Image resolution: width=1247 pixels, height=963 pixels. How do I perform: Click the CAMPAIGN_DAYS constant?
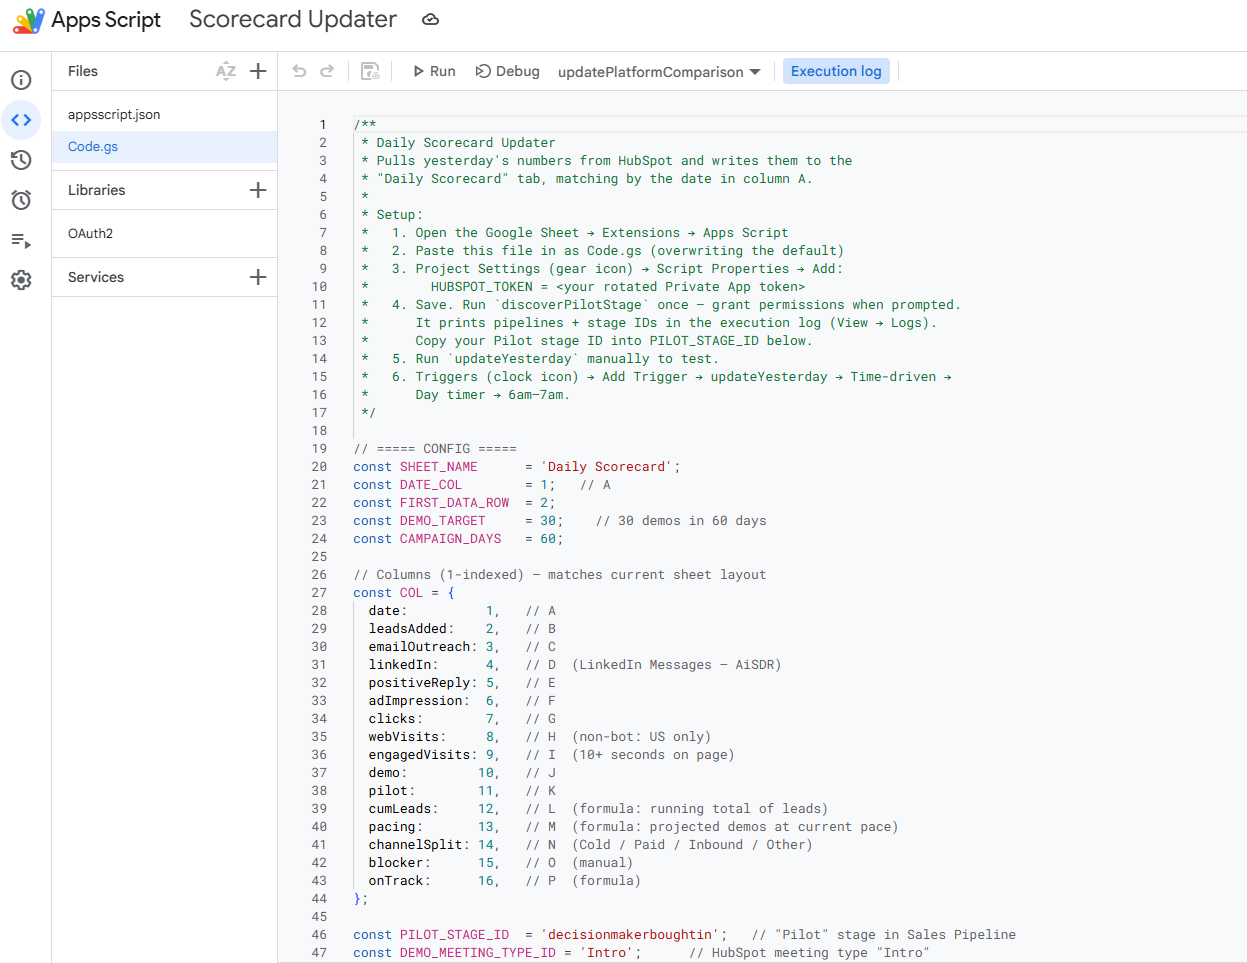pos(451,539)
